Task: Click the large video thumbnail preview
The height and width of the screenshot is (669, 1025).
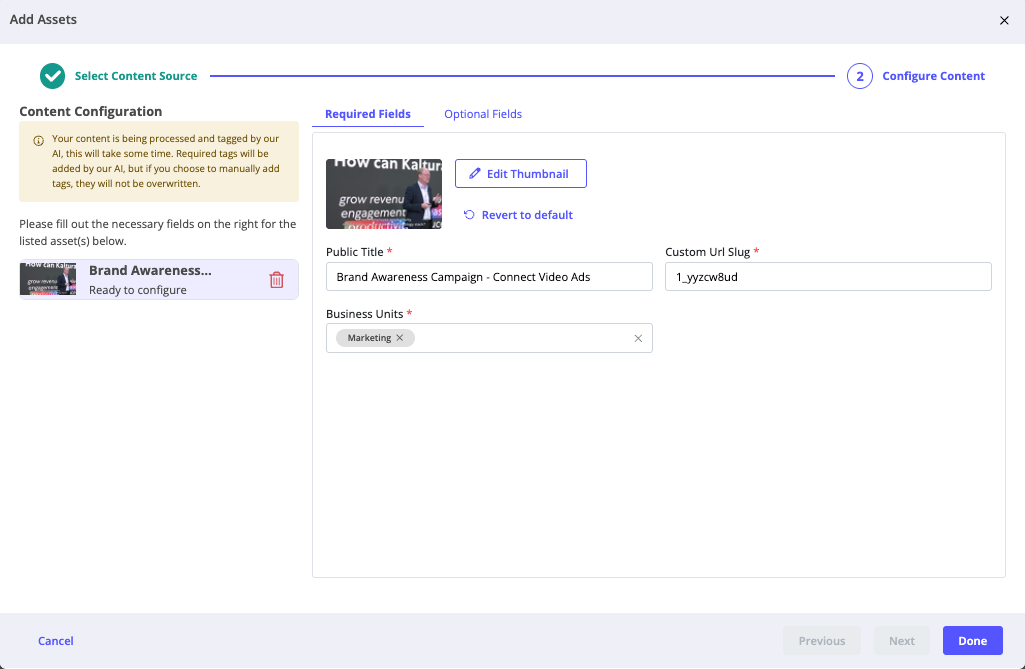Action: (x=384, y=194)
